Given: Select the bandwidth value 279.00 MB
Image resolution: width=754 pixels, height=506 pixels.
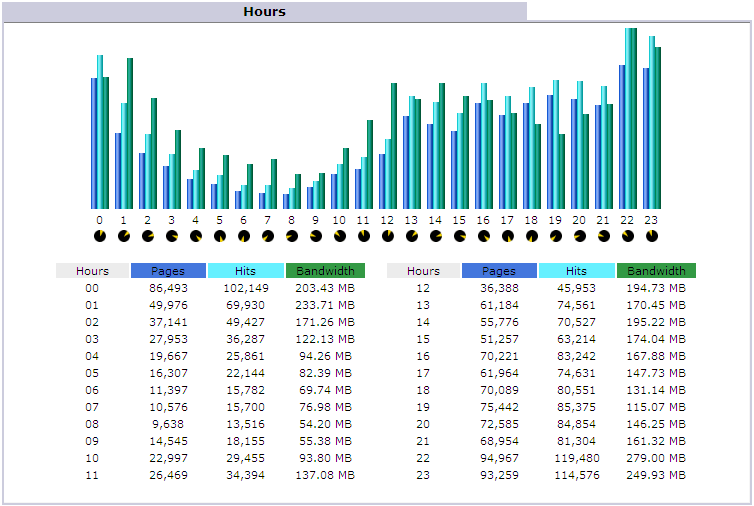Looking at the screenshot, I should [656, 458].
